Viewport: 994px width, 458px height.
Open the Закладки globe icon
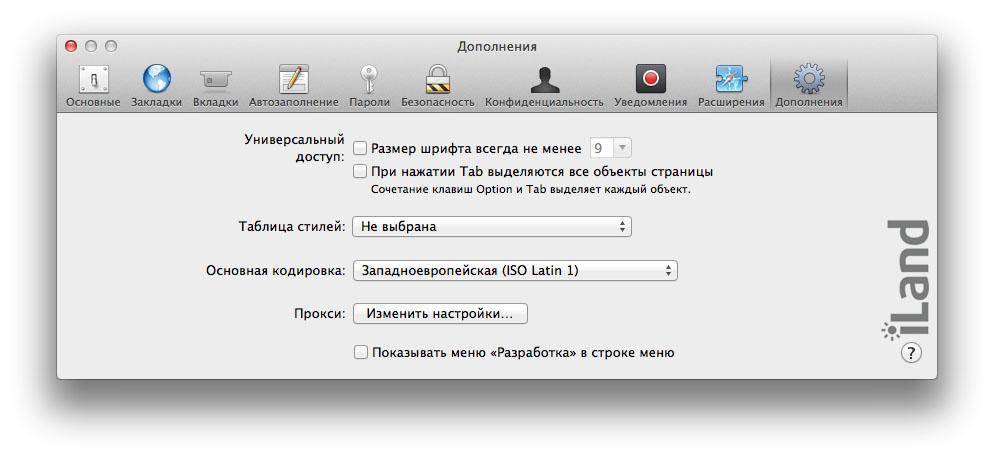(x=156, y=79)
